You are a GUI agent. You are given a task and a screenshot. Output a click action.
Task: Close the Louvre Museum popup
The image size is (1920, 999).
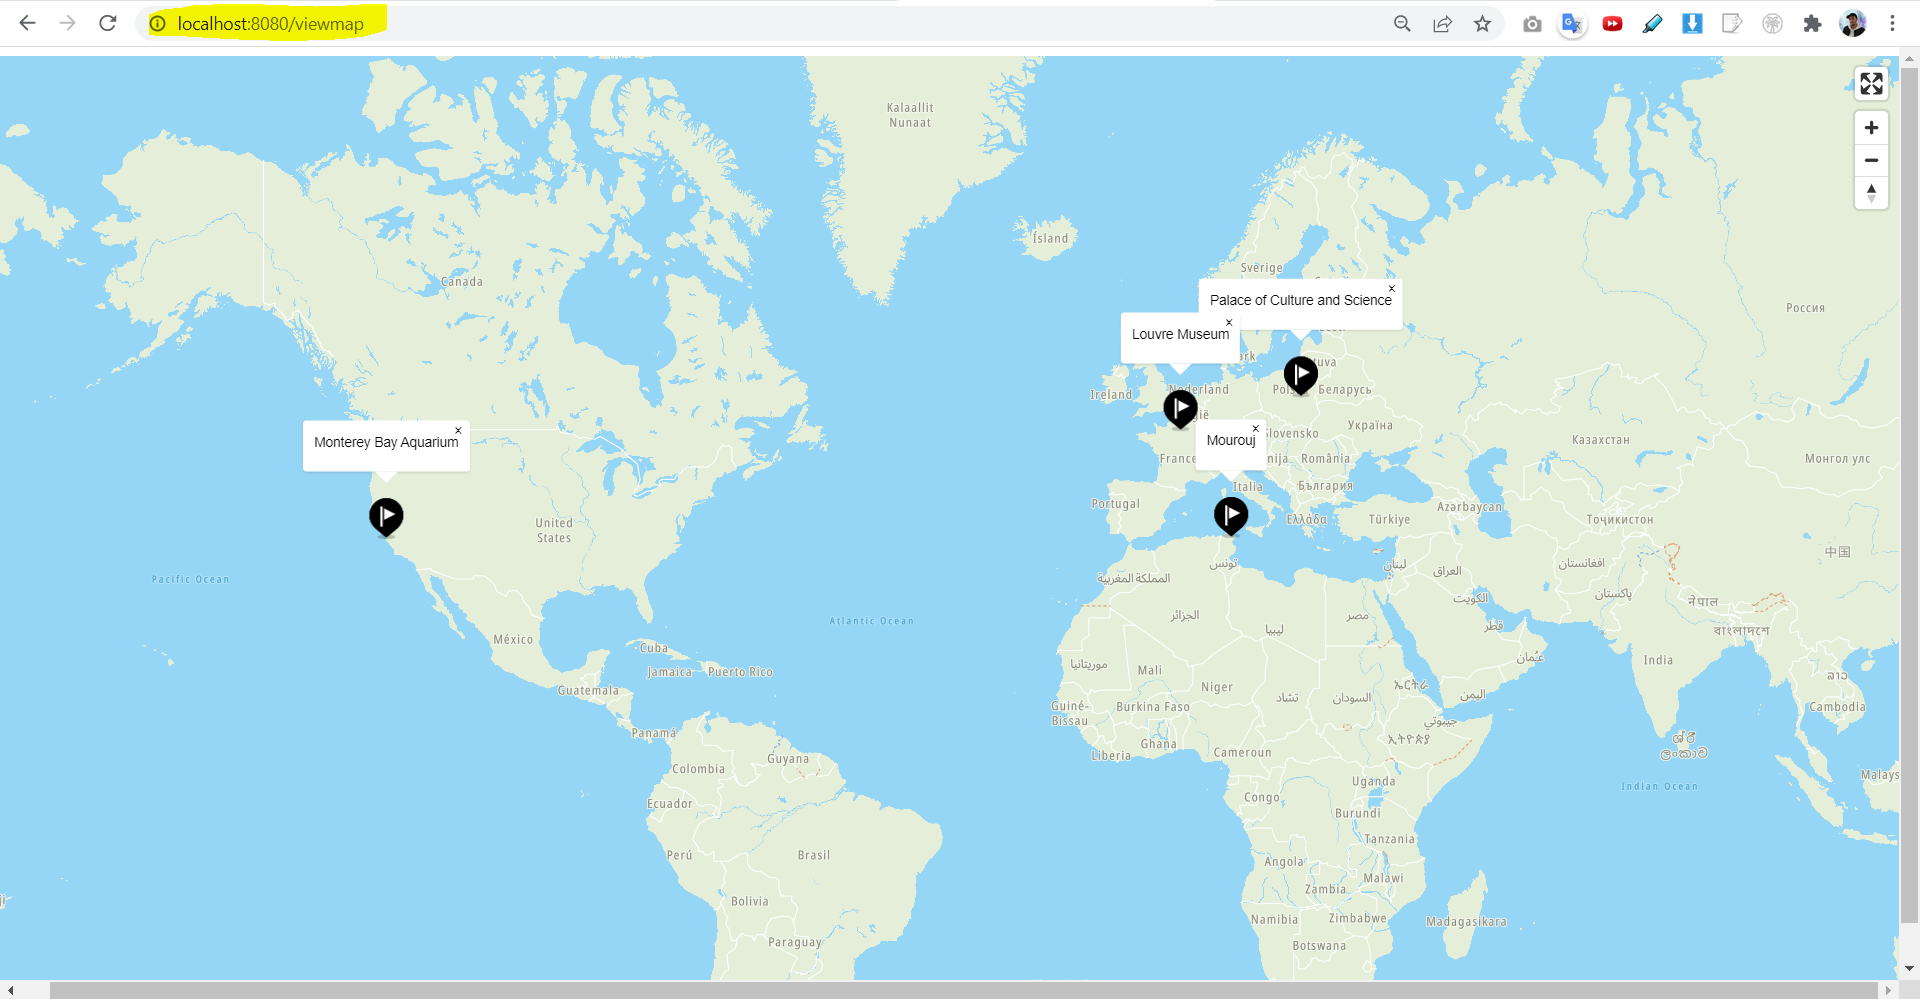(x=1229, y=322)
